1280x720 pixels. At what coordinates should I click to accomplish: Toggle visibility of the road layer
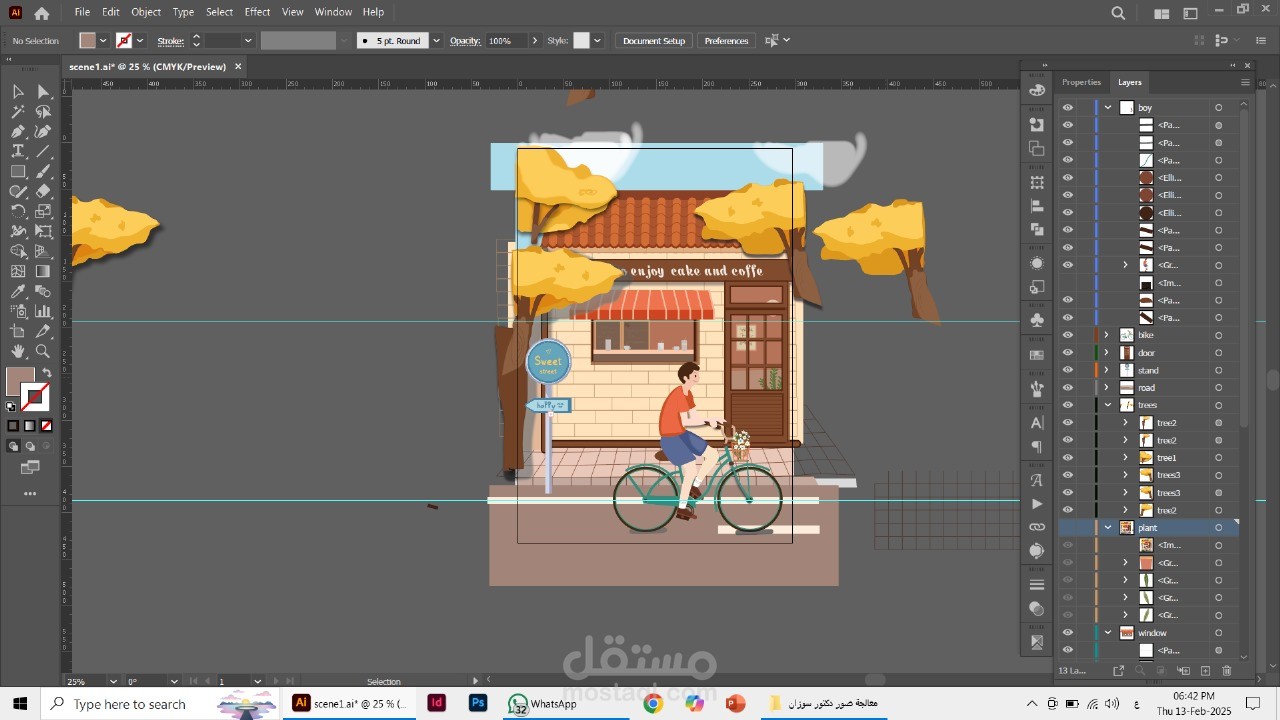coord(1068,388)
